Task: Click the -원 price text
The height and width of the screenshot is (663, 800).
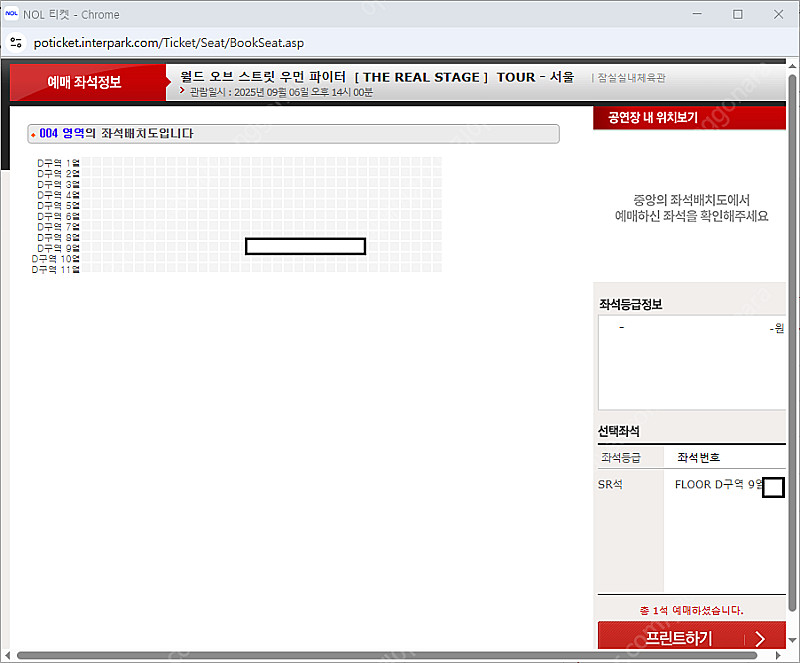Action: [x=777, y=328]
